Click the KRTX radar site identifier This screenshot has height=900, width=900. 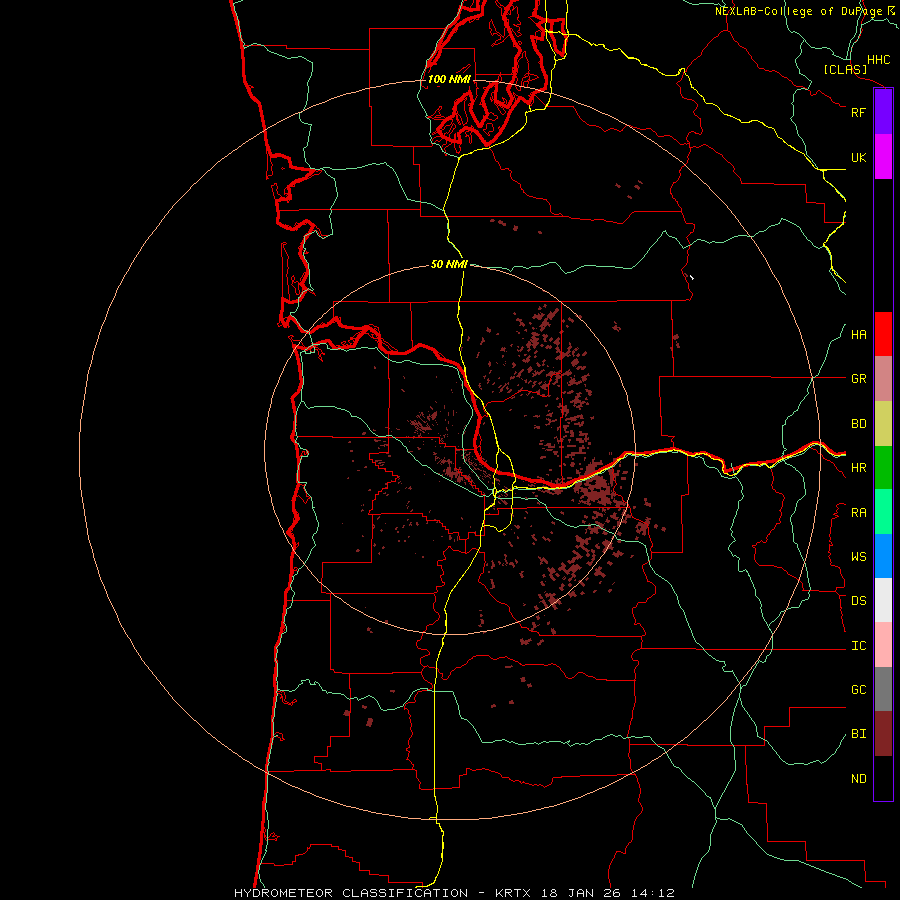point(515,893)
